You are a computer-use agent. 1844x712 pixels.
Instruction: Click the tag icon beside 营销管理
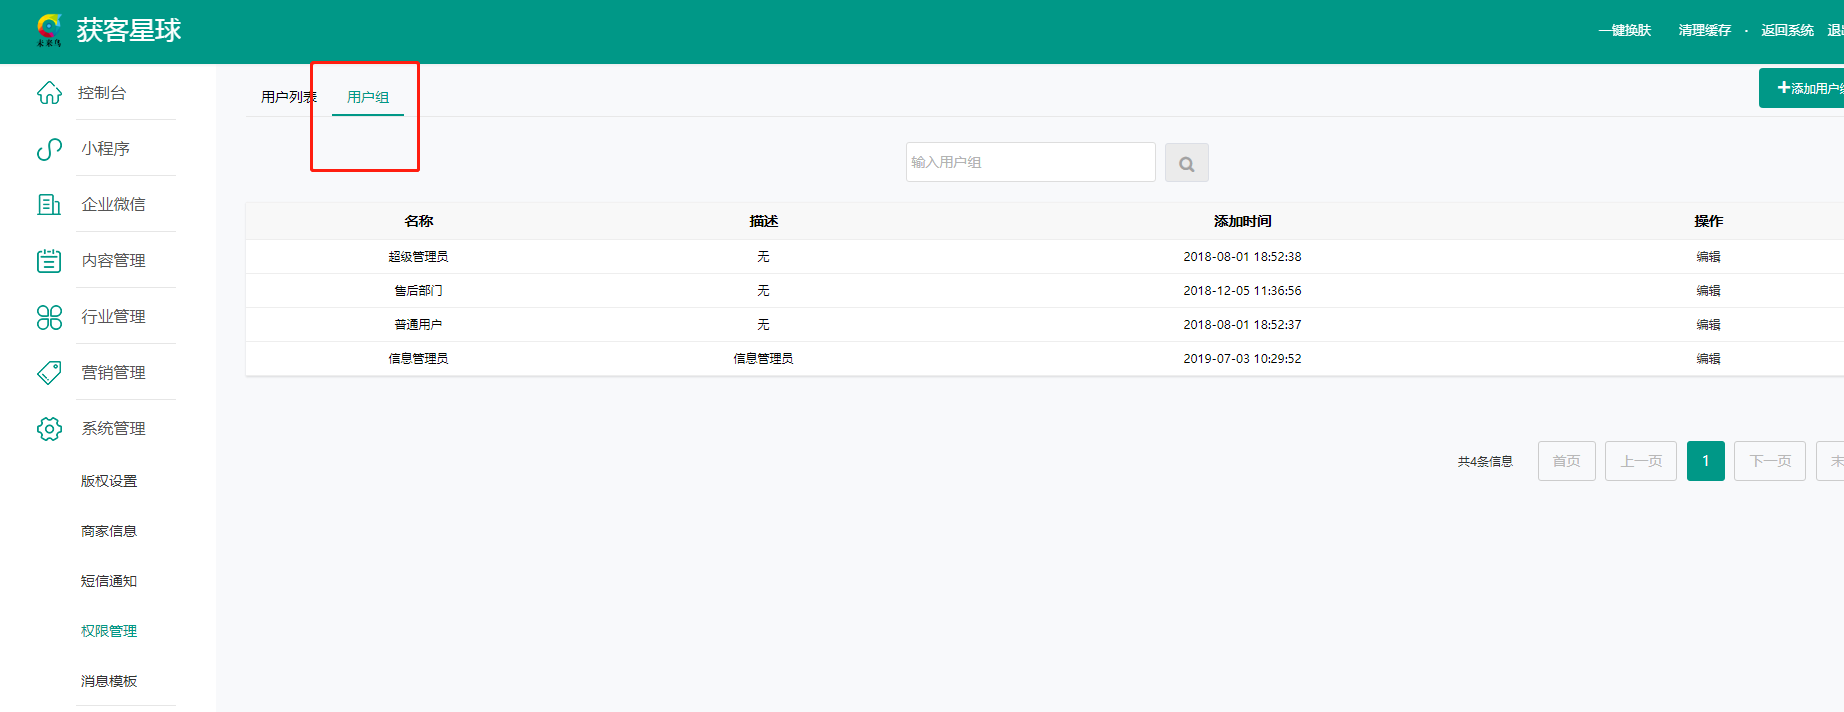click(x=49, y=373)
